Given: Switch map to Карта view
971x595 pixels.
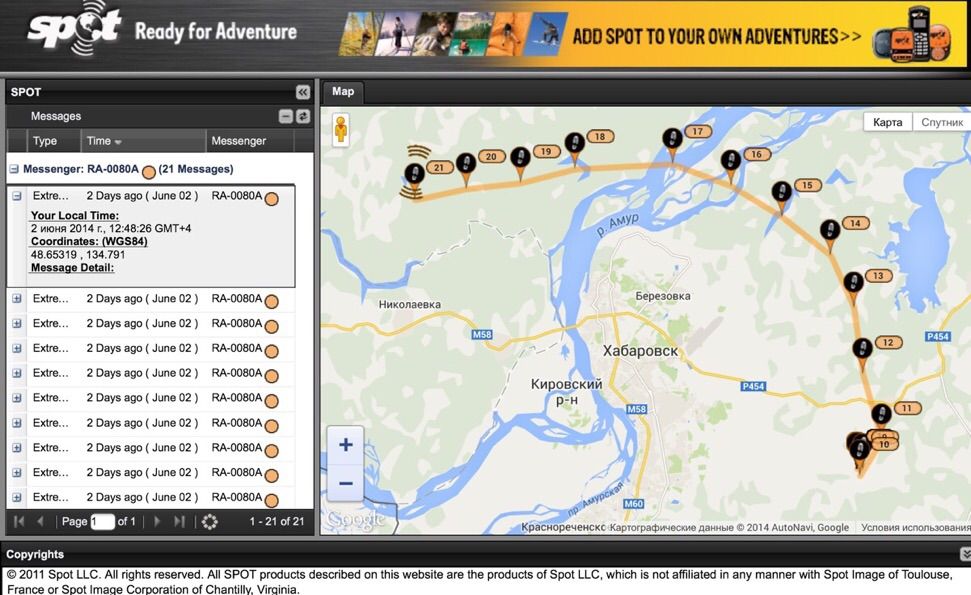Looking at the screenshot, I should pos(887,122).
